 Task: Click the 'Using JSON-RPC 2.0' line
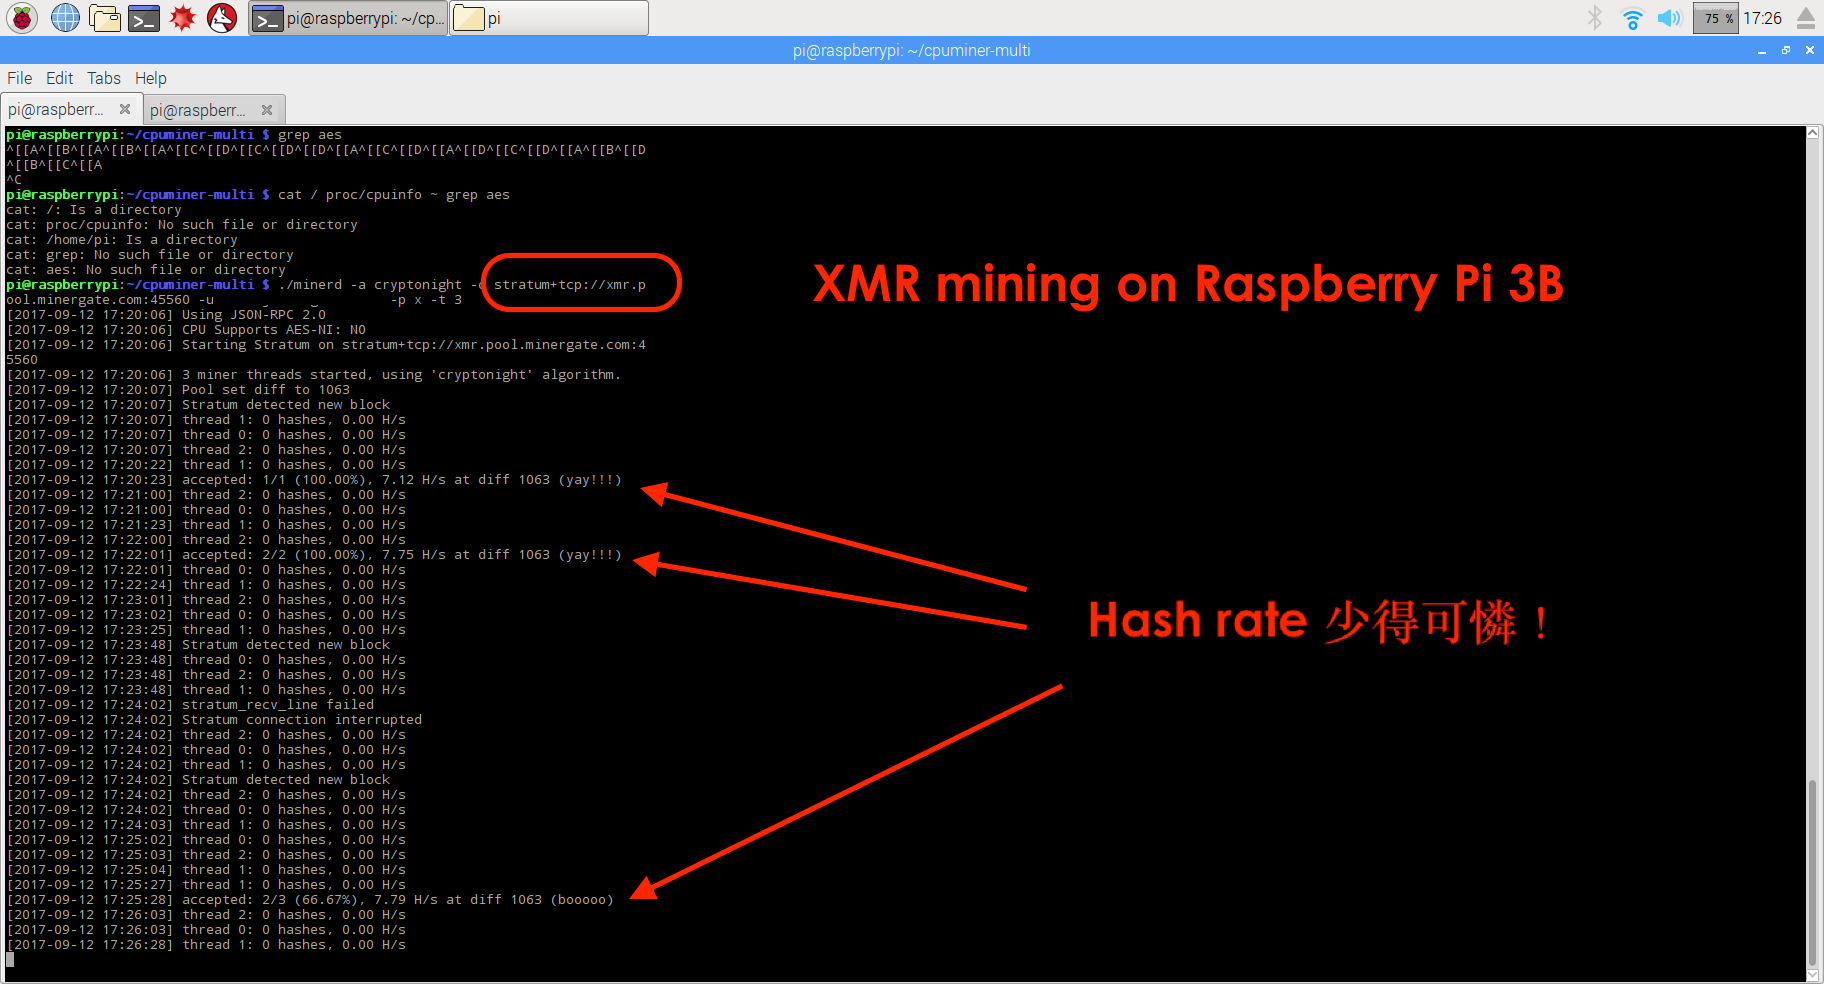[166, 315]
